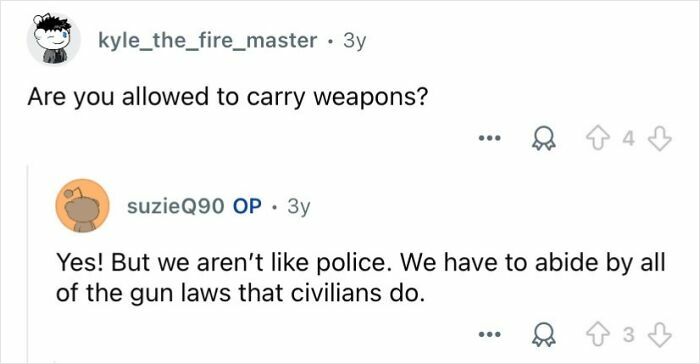700x364 pixels.
Task: Downvote kyle_the_fire_master's comment
Action: 659,139
